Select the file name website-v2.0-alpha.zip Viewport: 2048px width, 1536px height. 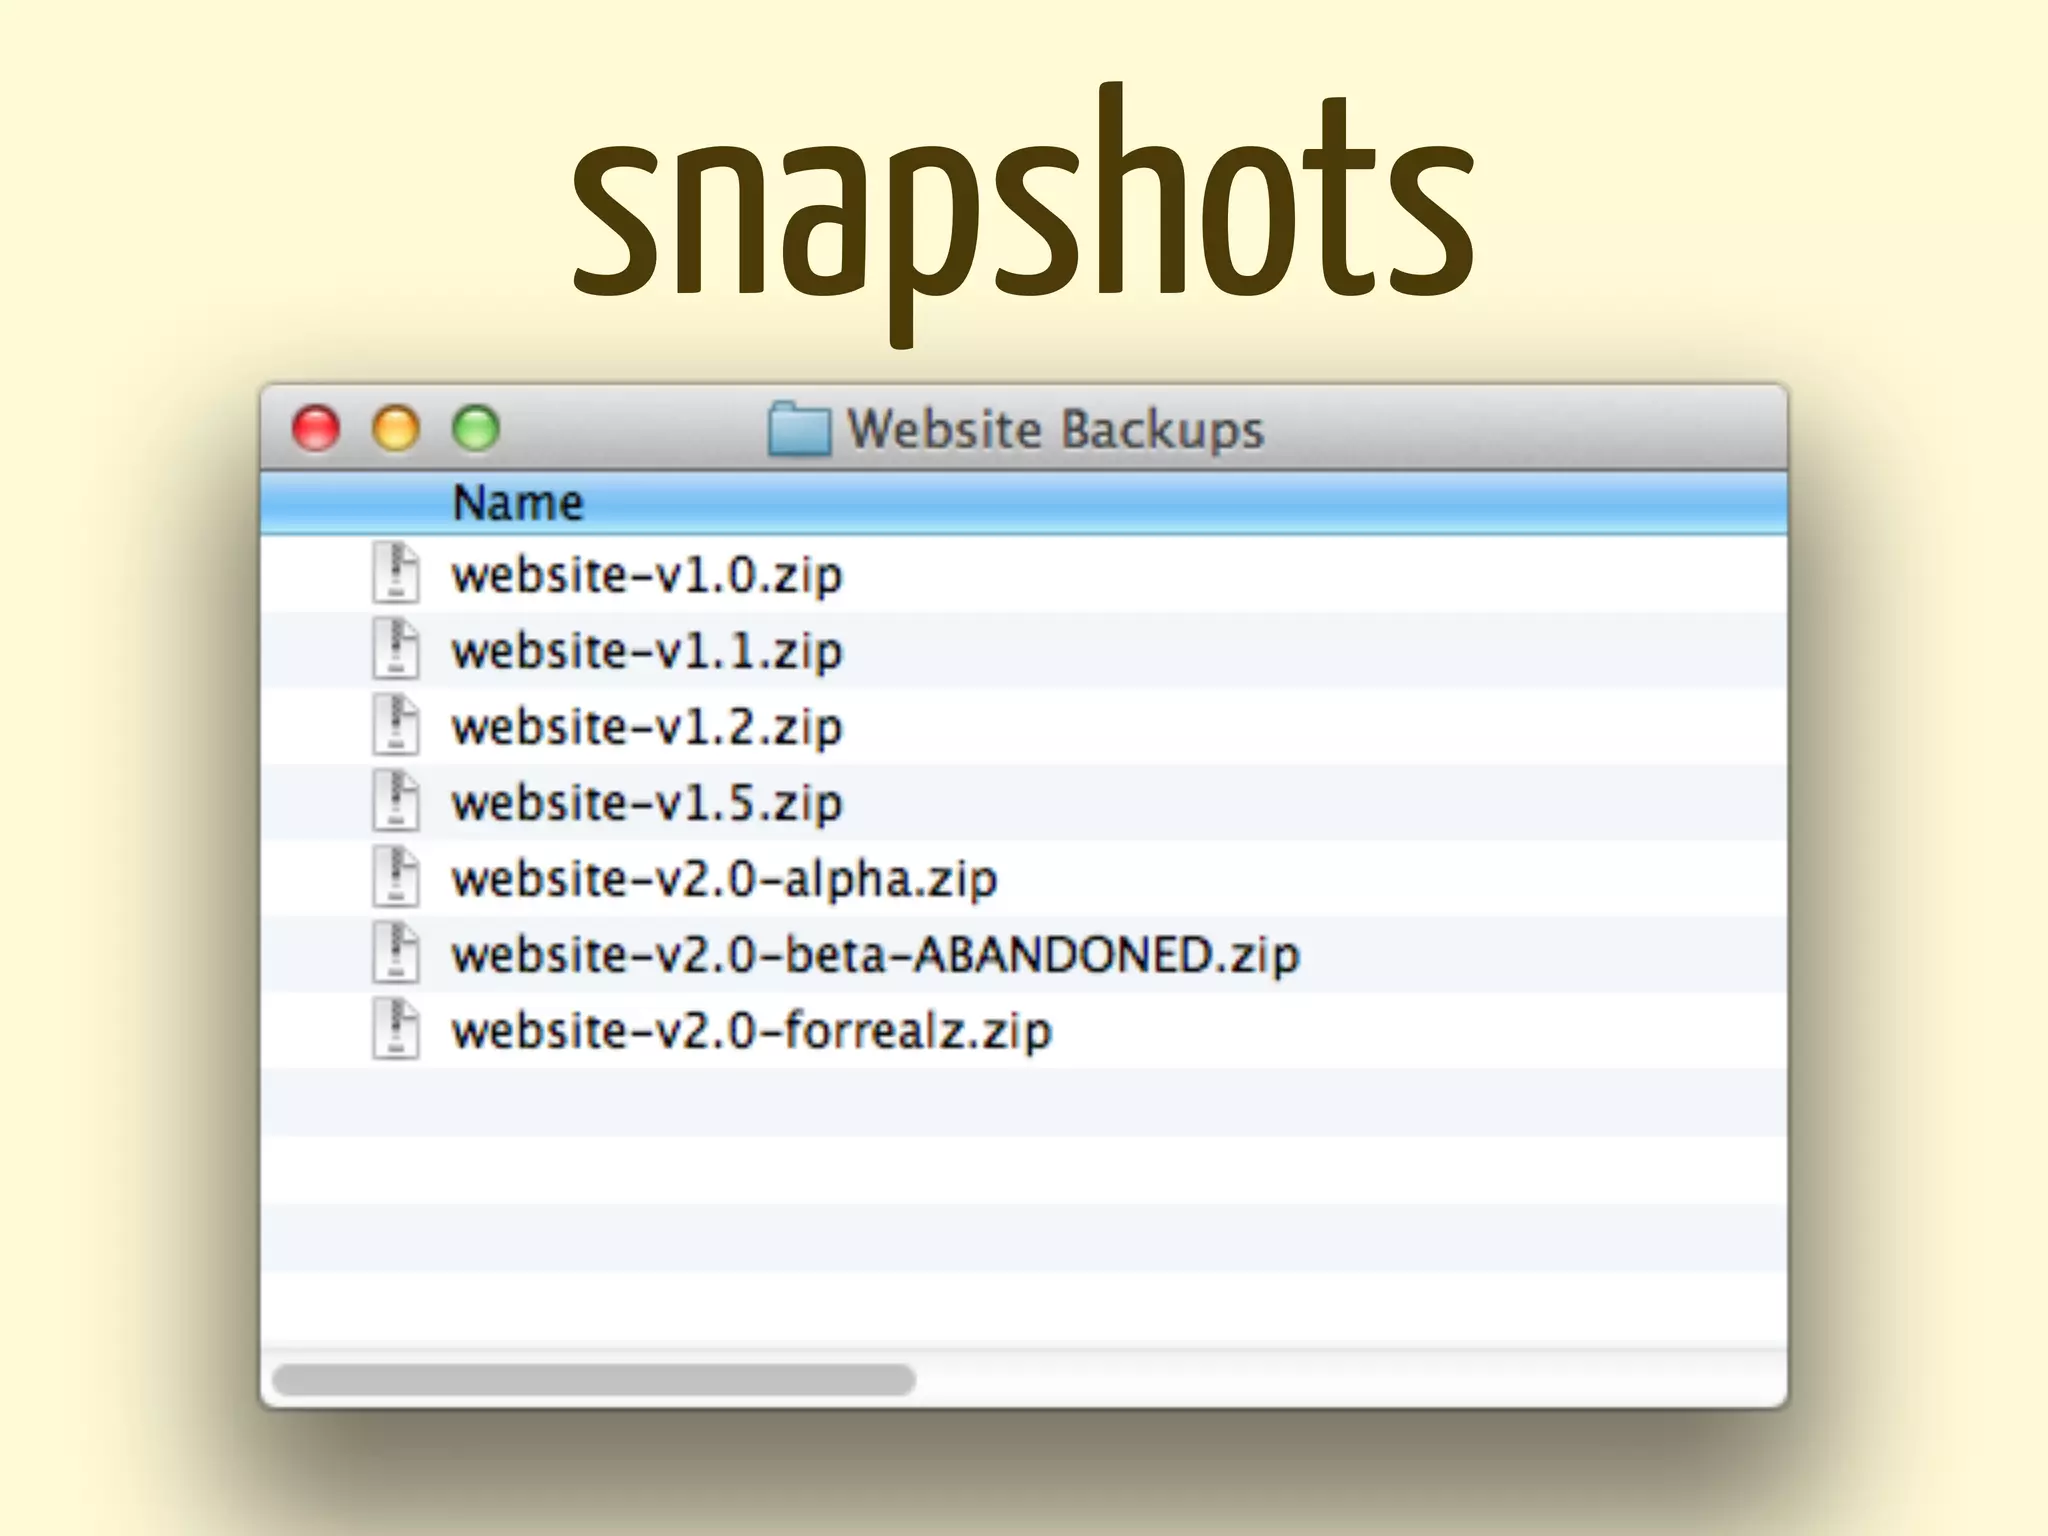pos(724,880)
